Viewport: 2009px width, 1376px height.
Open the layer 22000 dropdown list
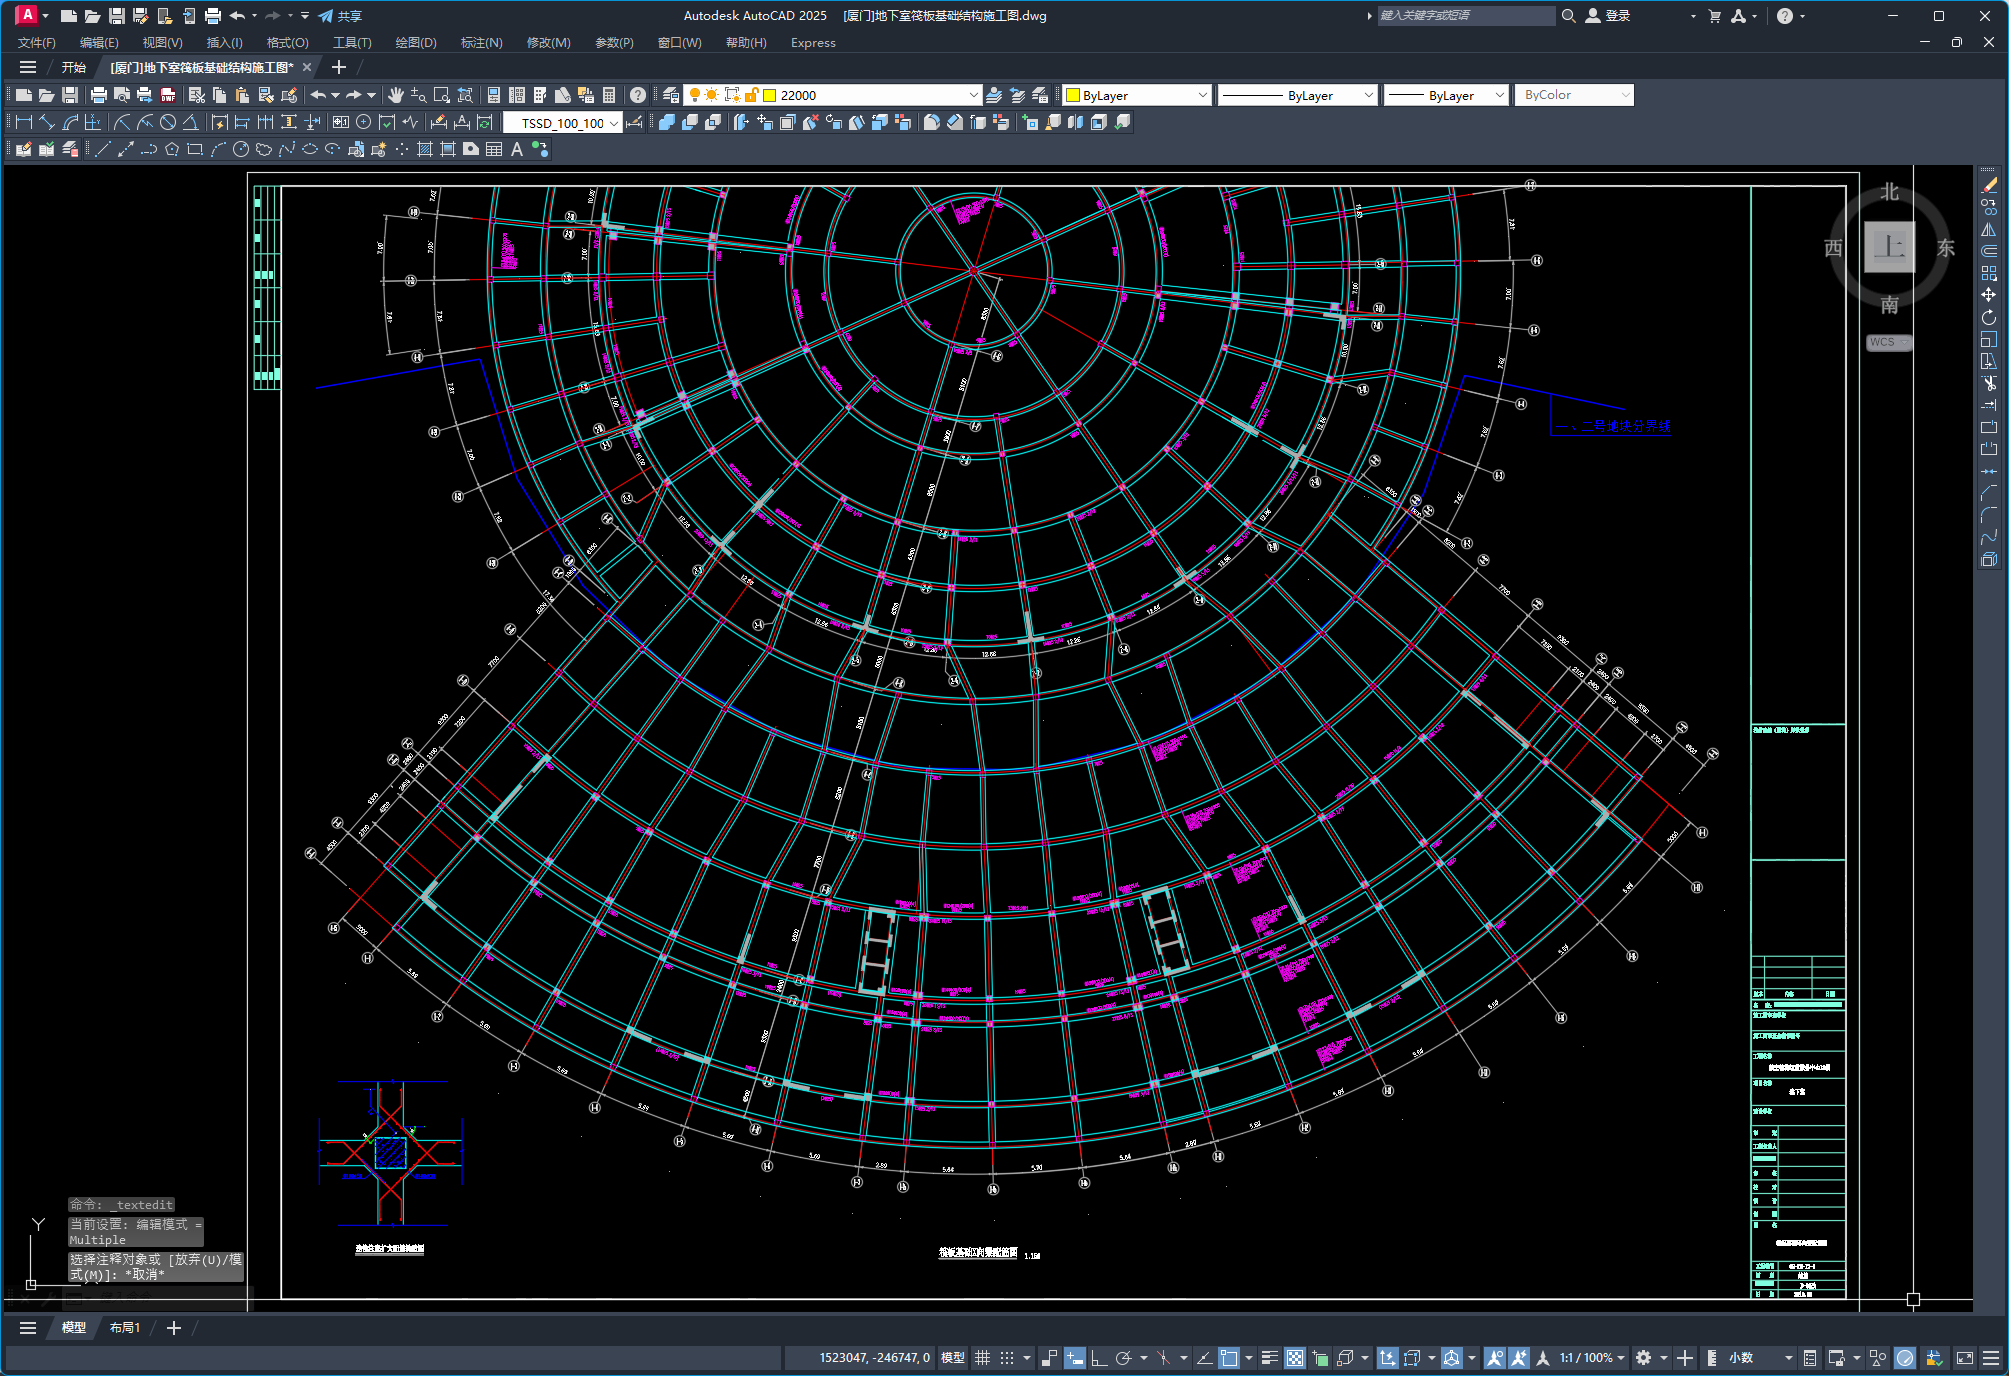coord(973,96)
